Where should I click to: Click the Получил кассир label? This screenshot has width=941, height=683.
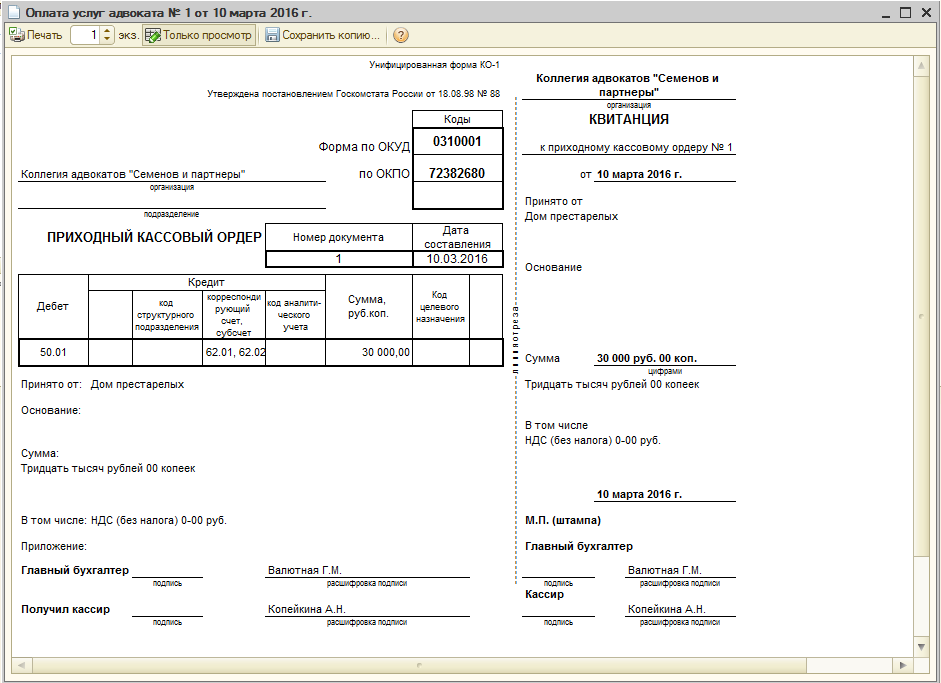tap(65, 609)
